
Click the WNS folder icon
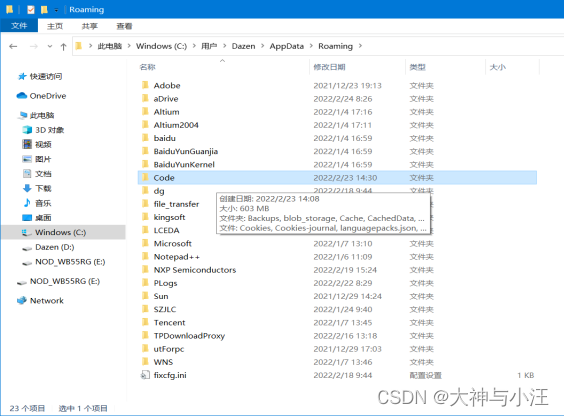pyautogui.click(x=145, y=362)
